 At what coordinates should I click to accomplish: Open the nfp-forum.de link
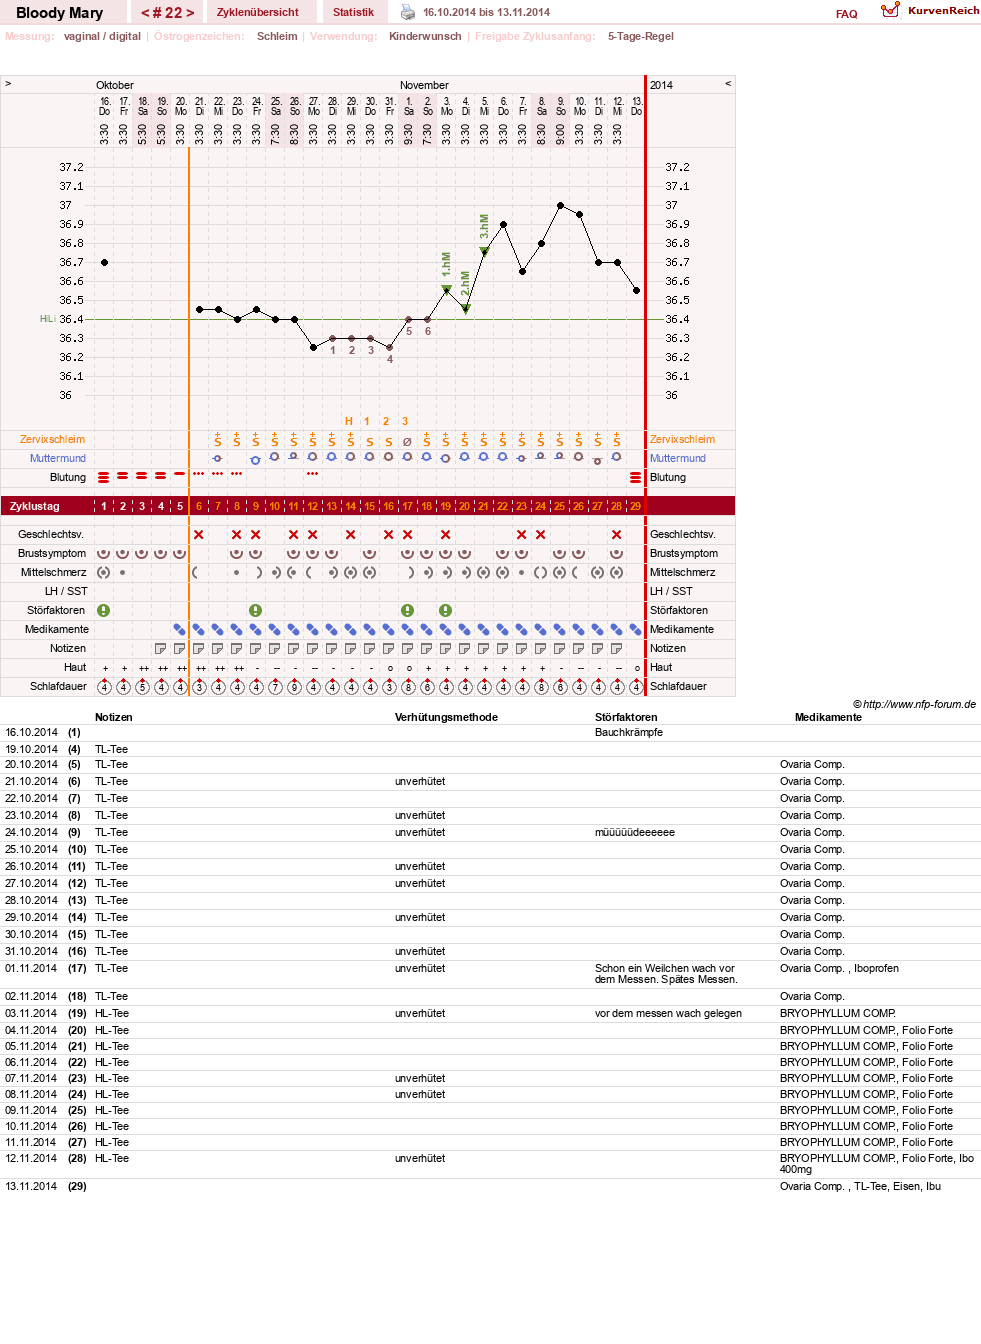(x=919, y=704)
